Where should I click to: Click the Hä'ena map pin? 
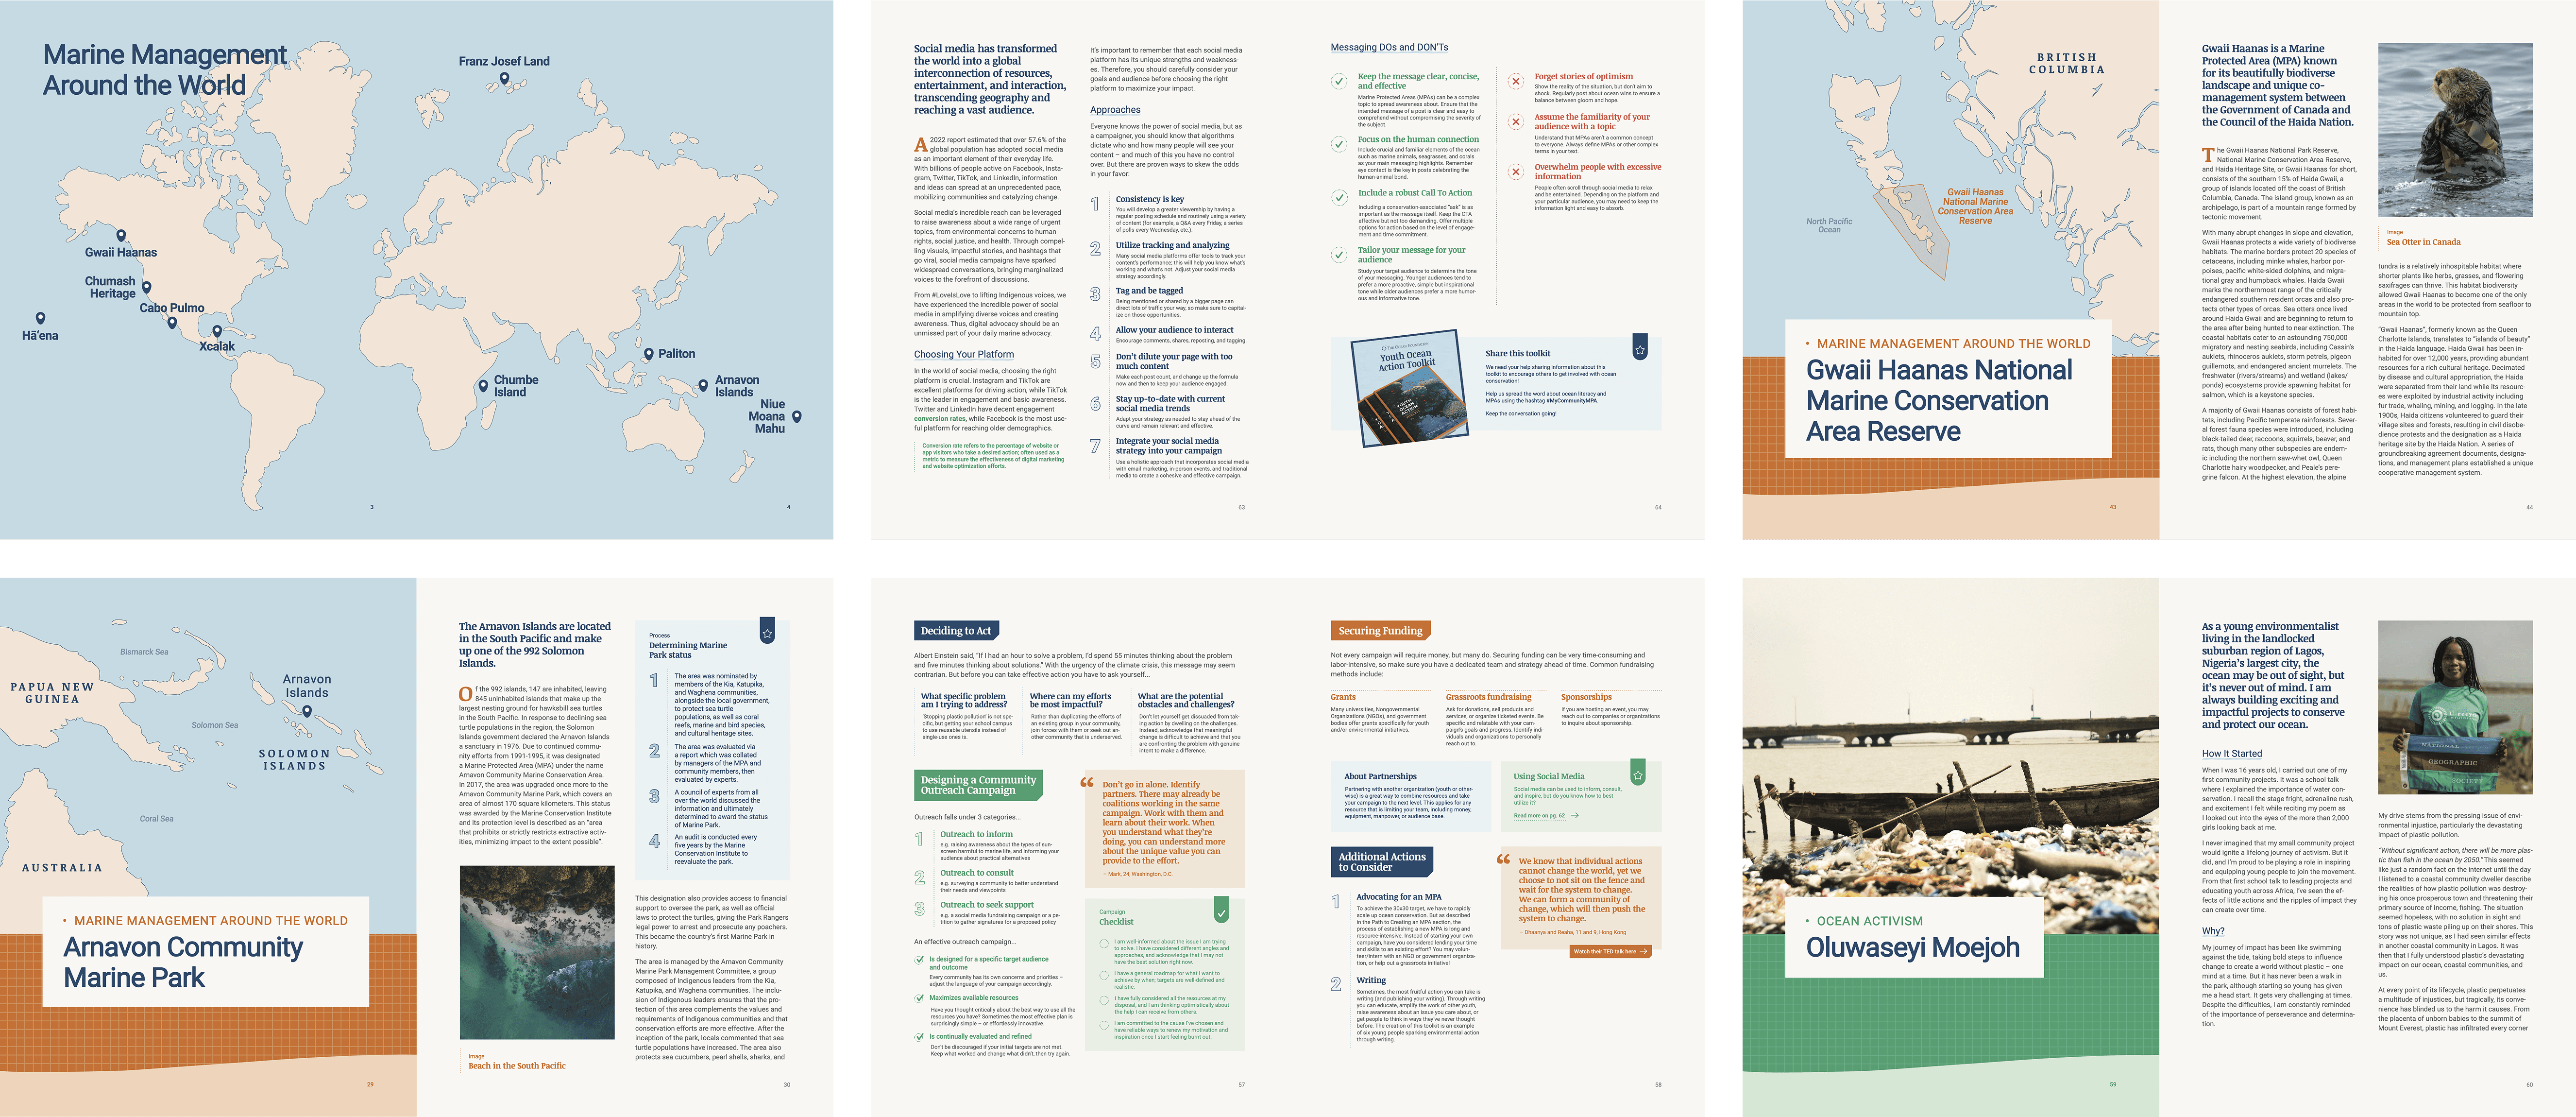coord(40,319)
